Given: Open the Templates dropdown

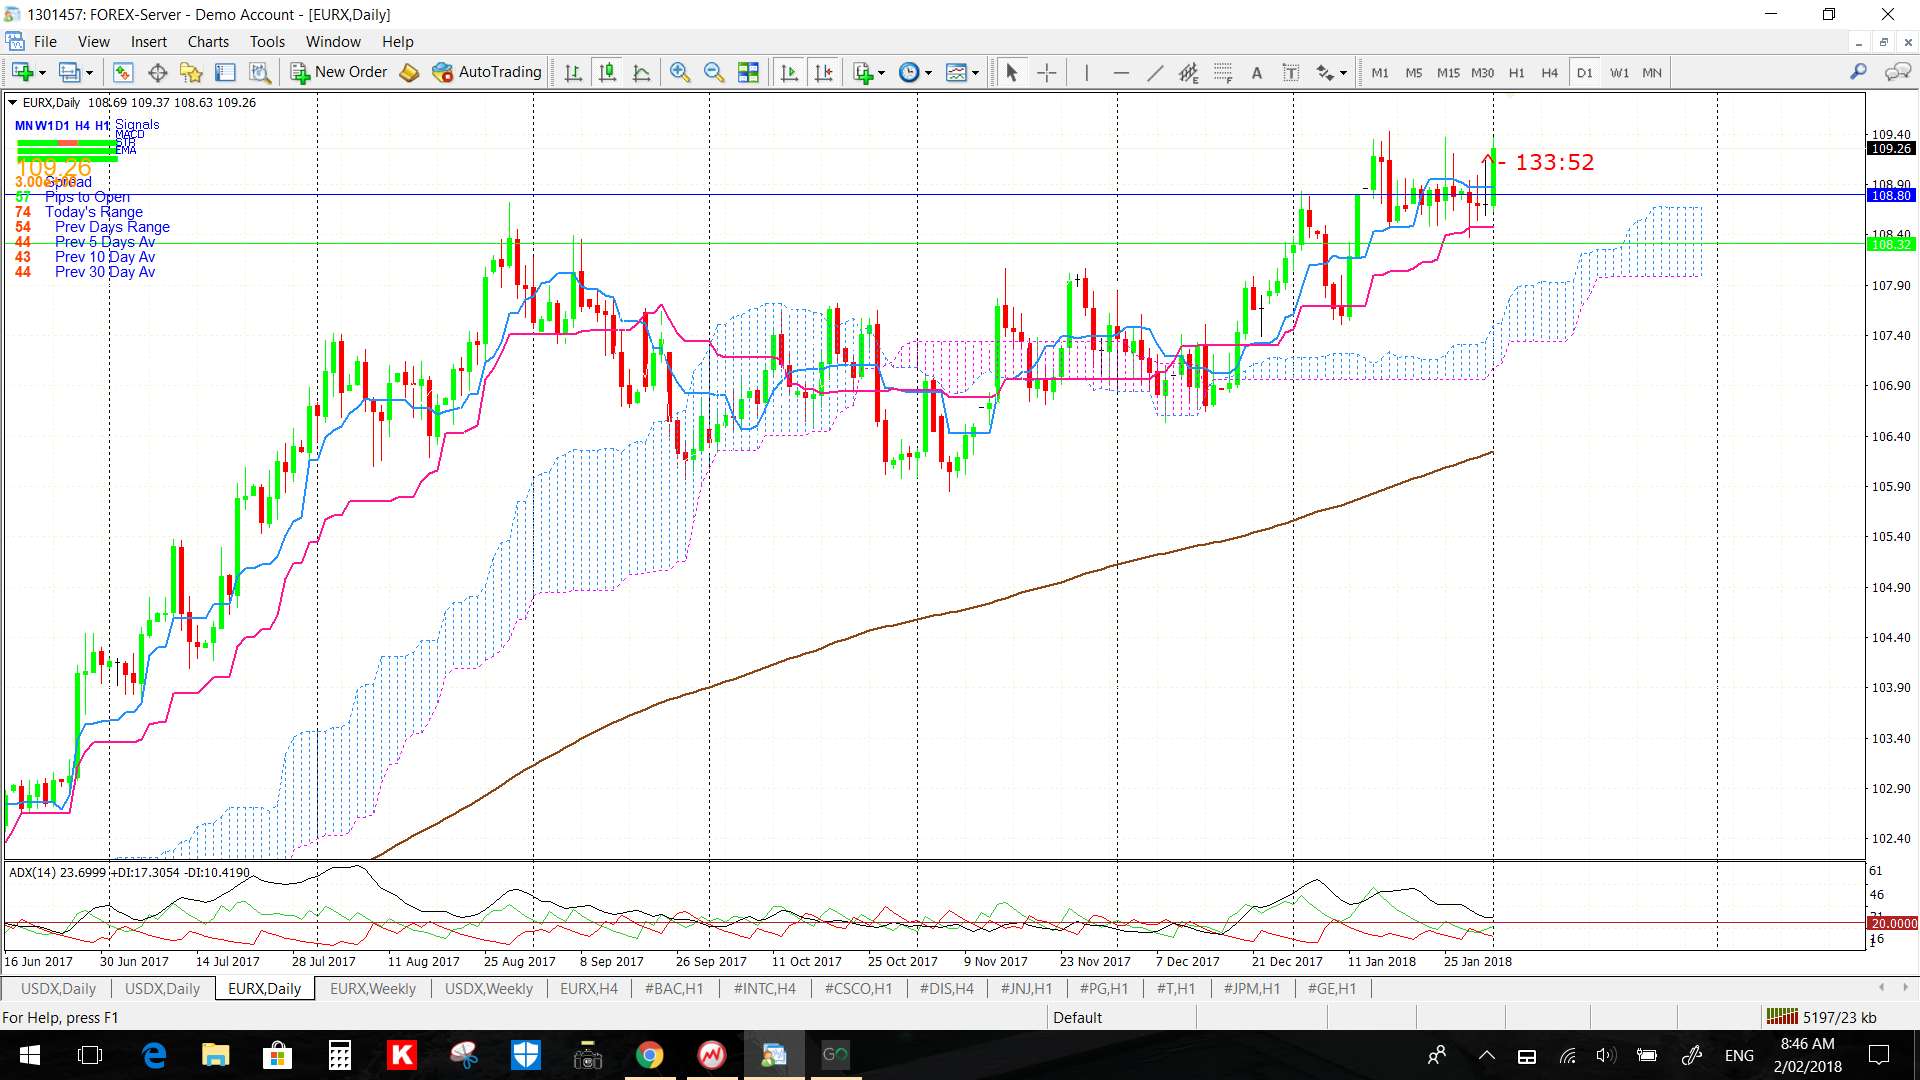Looking at the screenshot, I should pyautogui.click(x=962, y=72).
